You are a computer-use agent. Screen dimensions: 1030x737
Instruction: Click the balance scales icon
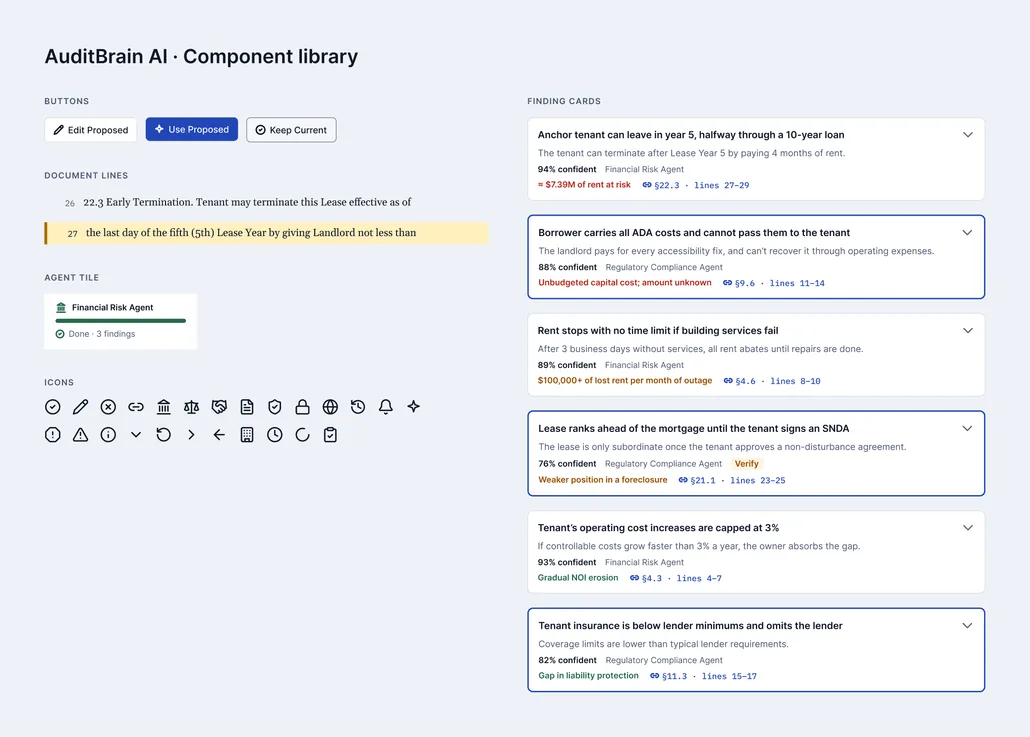(191, 407)
